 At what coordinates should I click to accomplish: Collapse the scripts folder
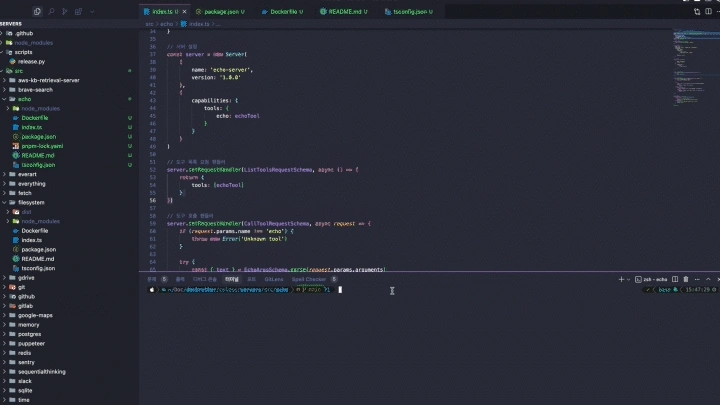tap(23, 52)
